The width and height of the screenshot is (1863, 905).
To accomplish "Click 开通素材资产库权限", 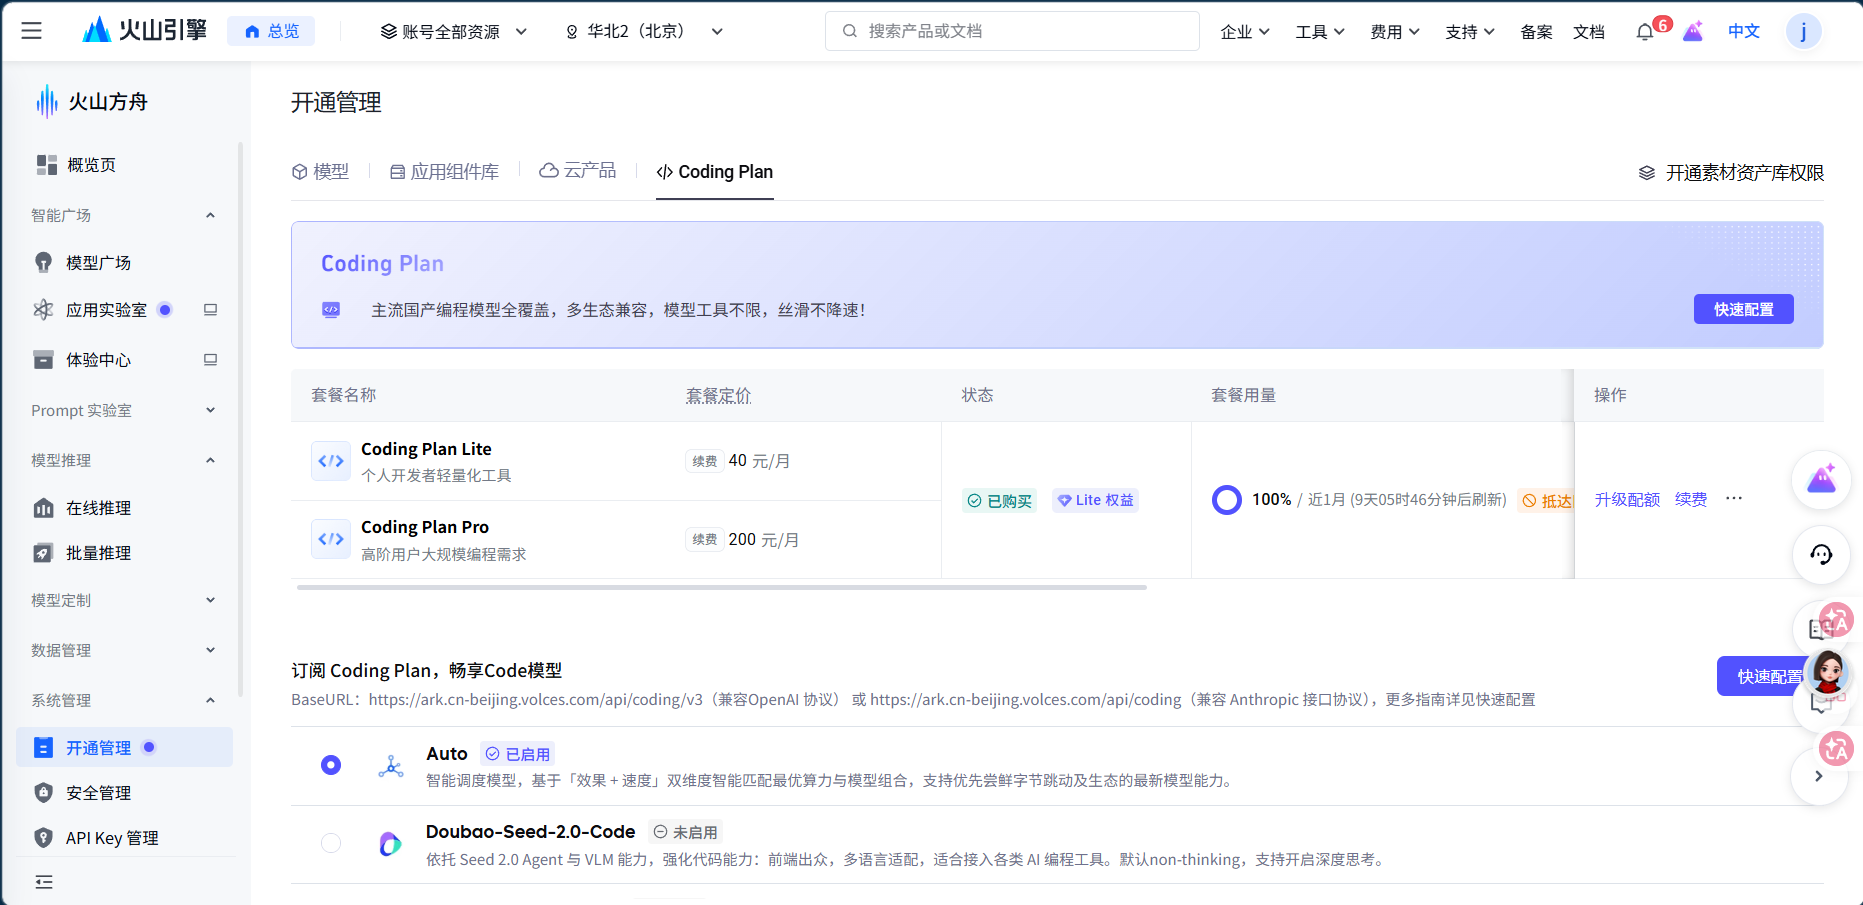I will (x=1731, y=173).
